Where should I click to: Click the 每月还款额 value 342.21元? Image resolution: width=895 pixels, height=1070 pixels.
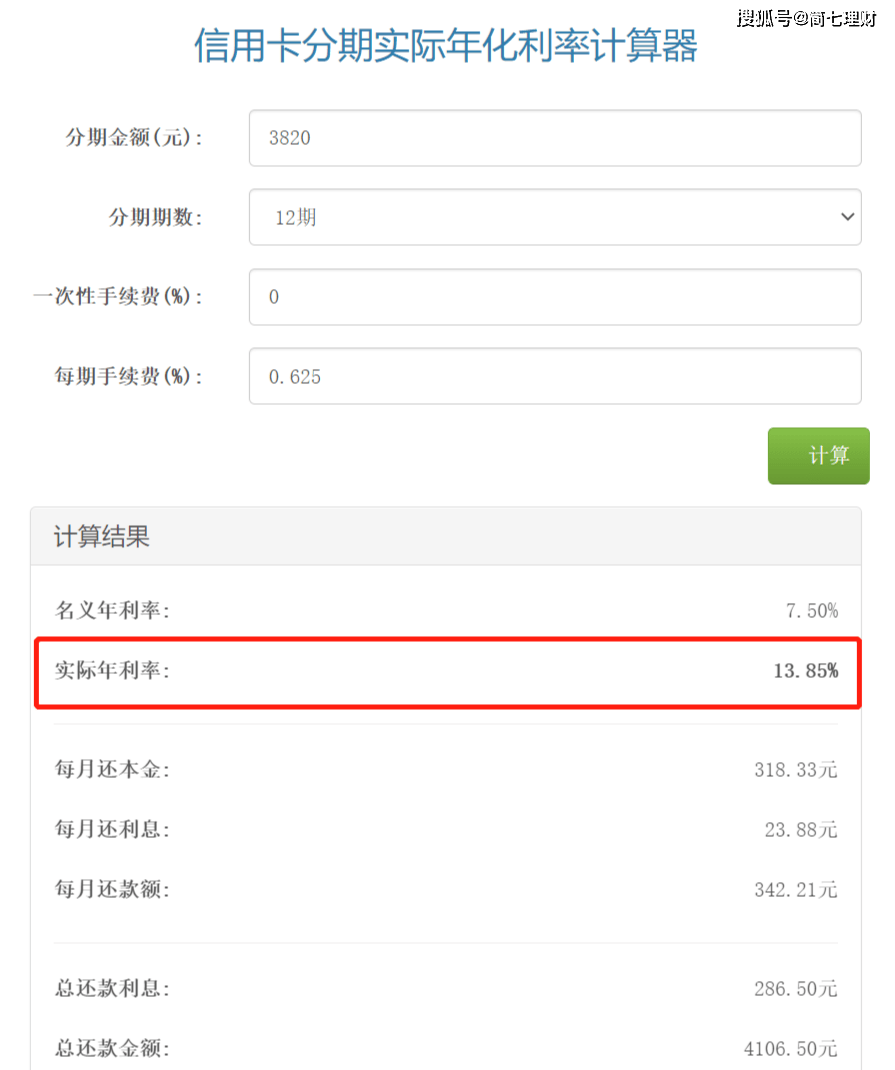pos(795,889)
